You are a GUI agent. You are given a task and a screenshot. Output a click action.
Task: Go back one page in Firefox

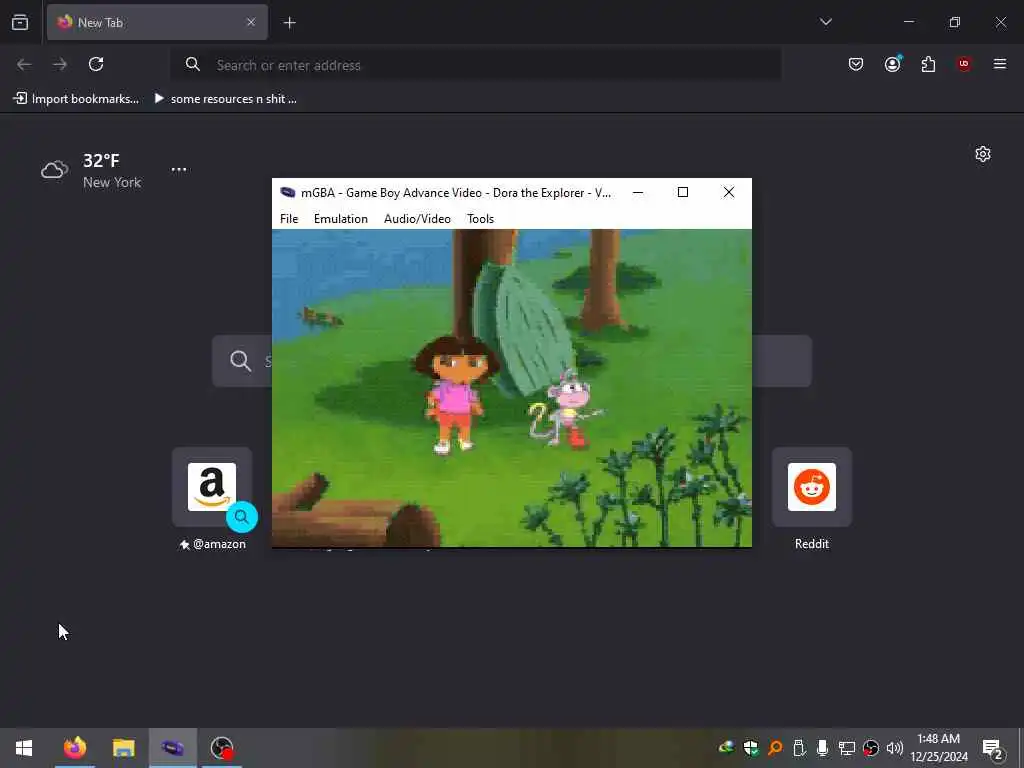click(24, 64)
